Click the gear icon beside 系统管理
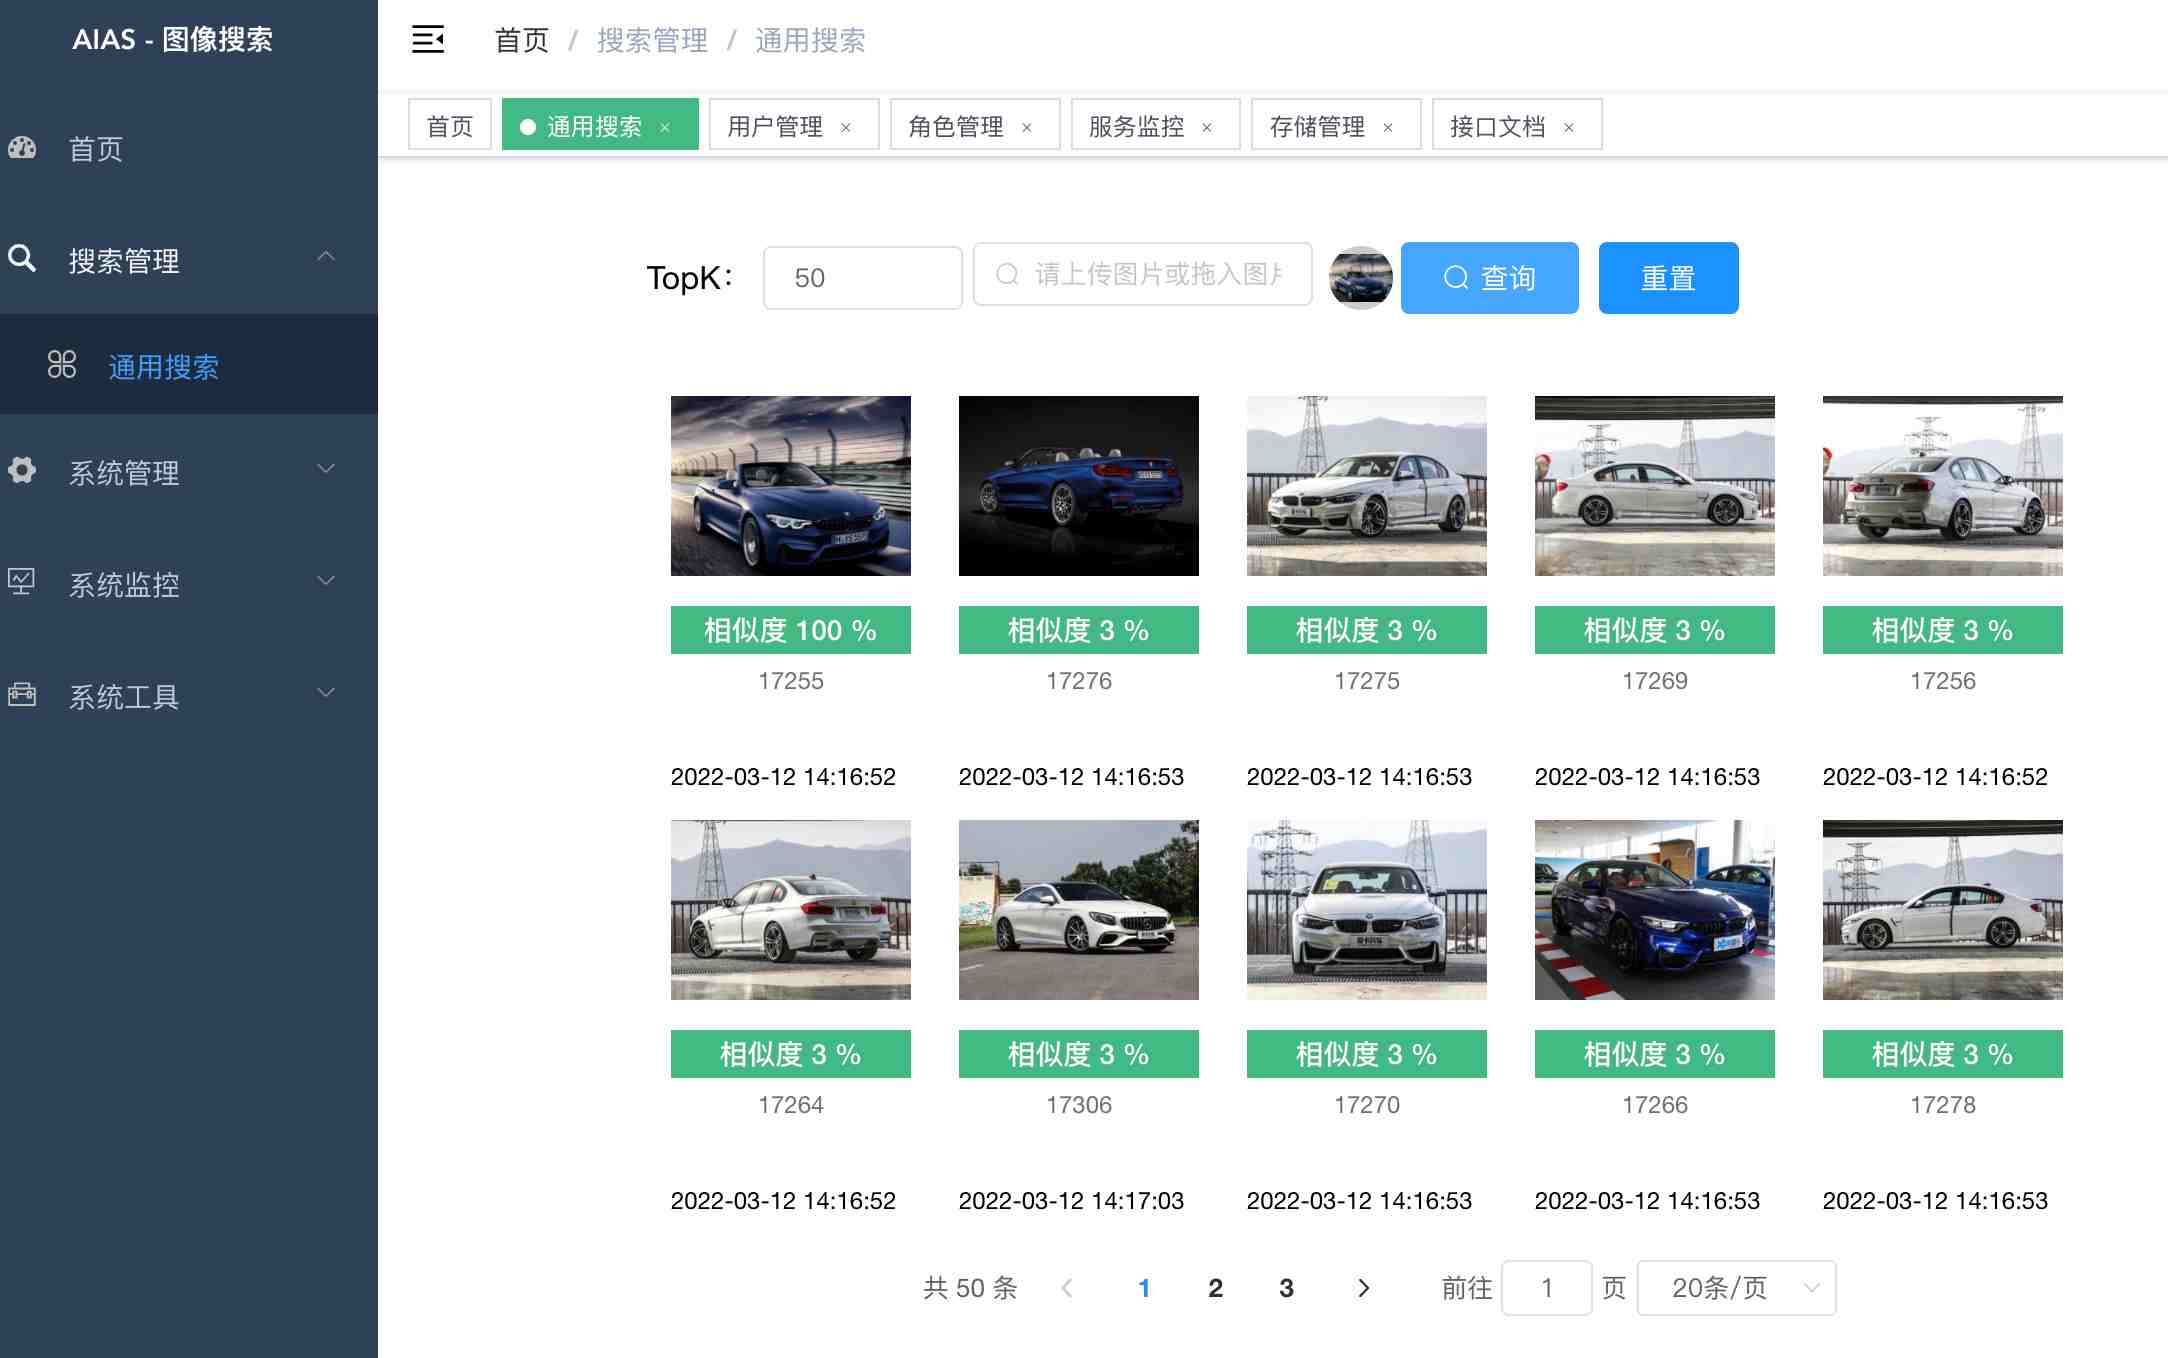This screenshot has height=1358, width=2168. pos(22,470)
